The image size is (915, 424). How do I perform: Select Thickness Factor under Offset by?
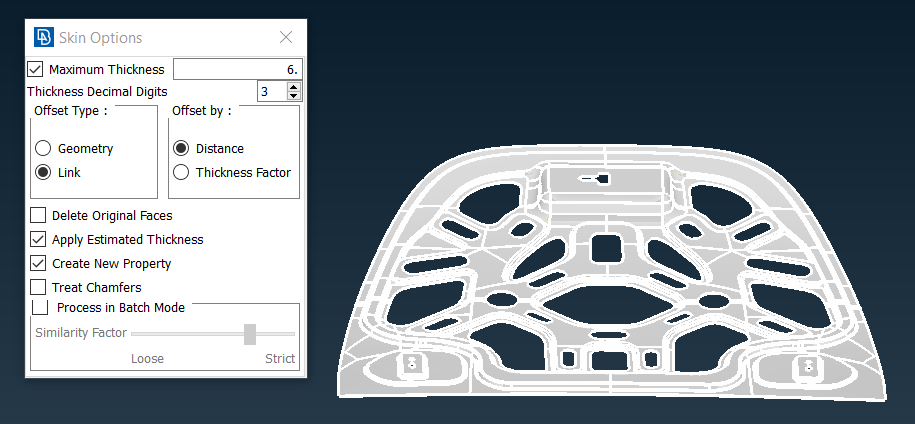181,172
